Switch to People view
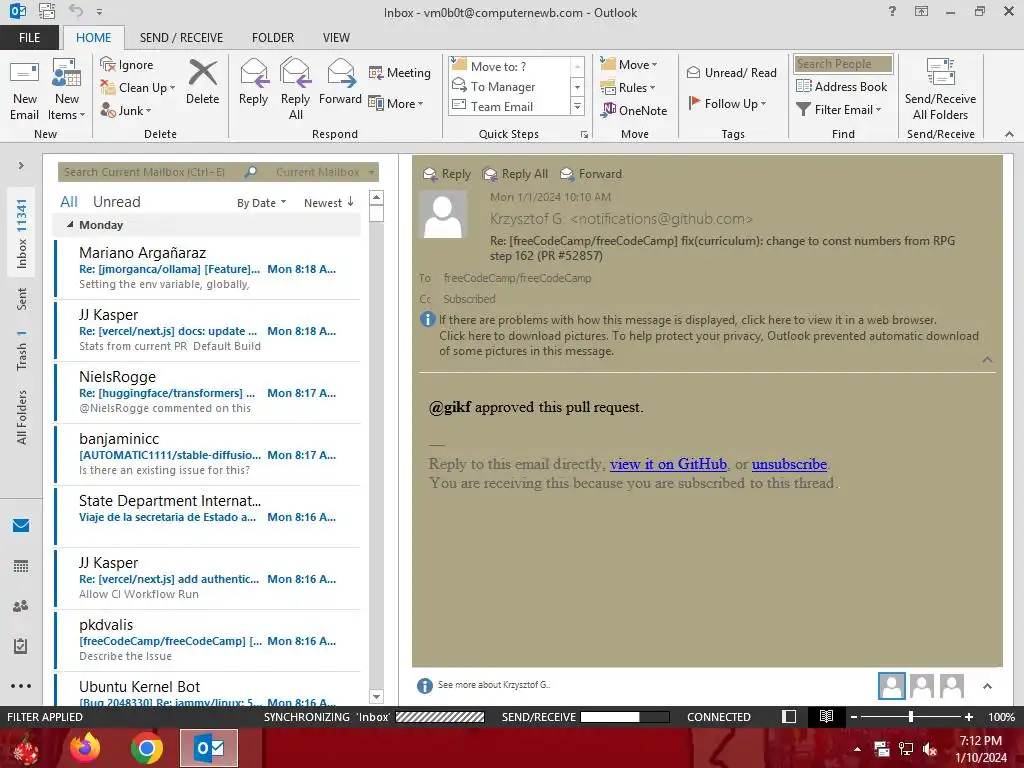This screenshot has width=1024, height=768. (x=21, y=606)
